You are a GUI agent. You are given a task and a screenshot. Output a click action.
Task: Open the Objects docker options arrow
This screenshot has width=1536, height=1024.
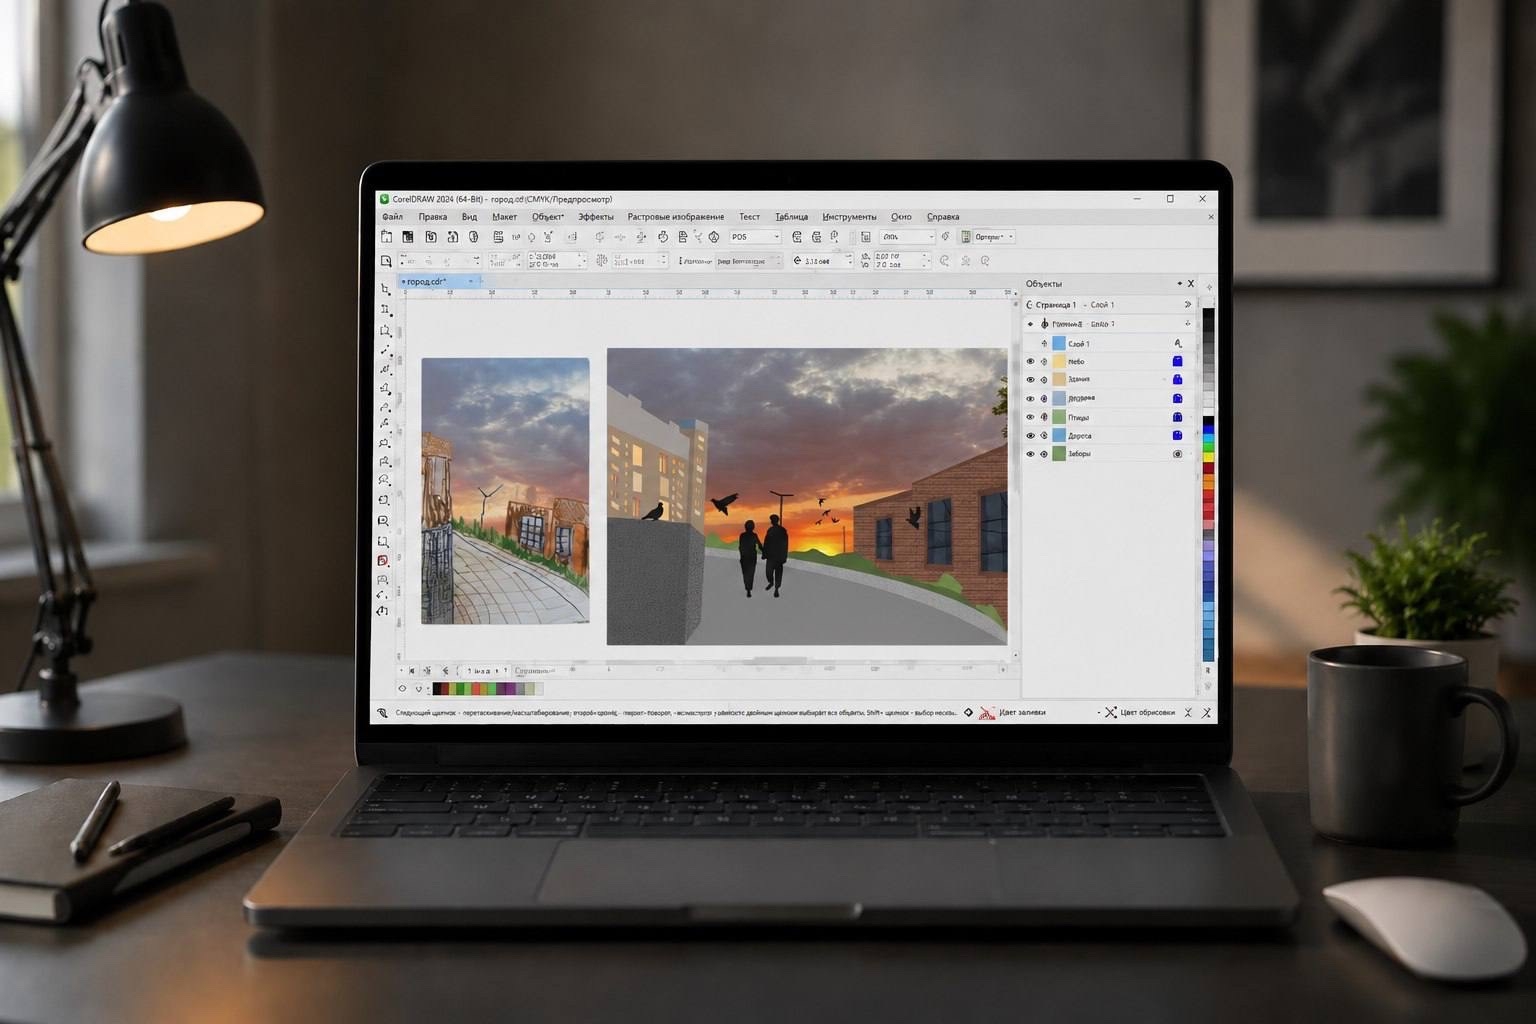pos(1179,284)
